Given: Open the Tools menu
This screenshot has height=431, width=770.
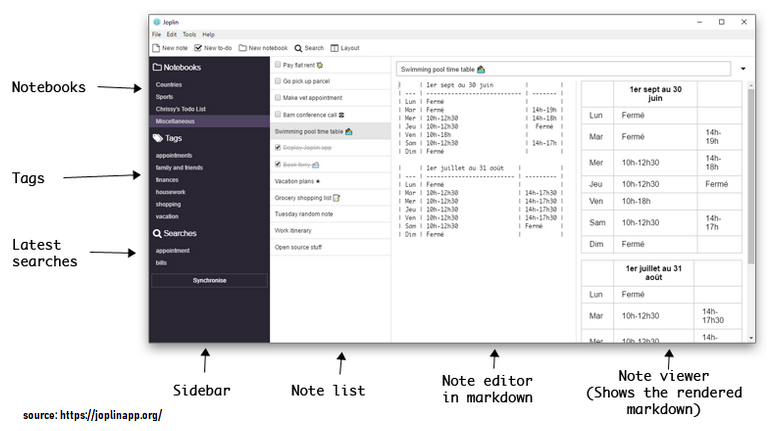Looking at the screenshot, I should click(189, 34).
